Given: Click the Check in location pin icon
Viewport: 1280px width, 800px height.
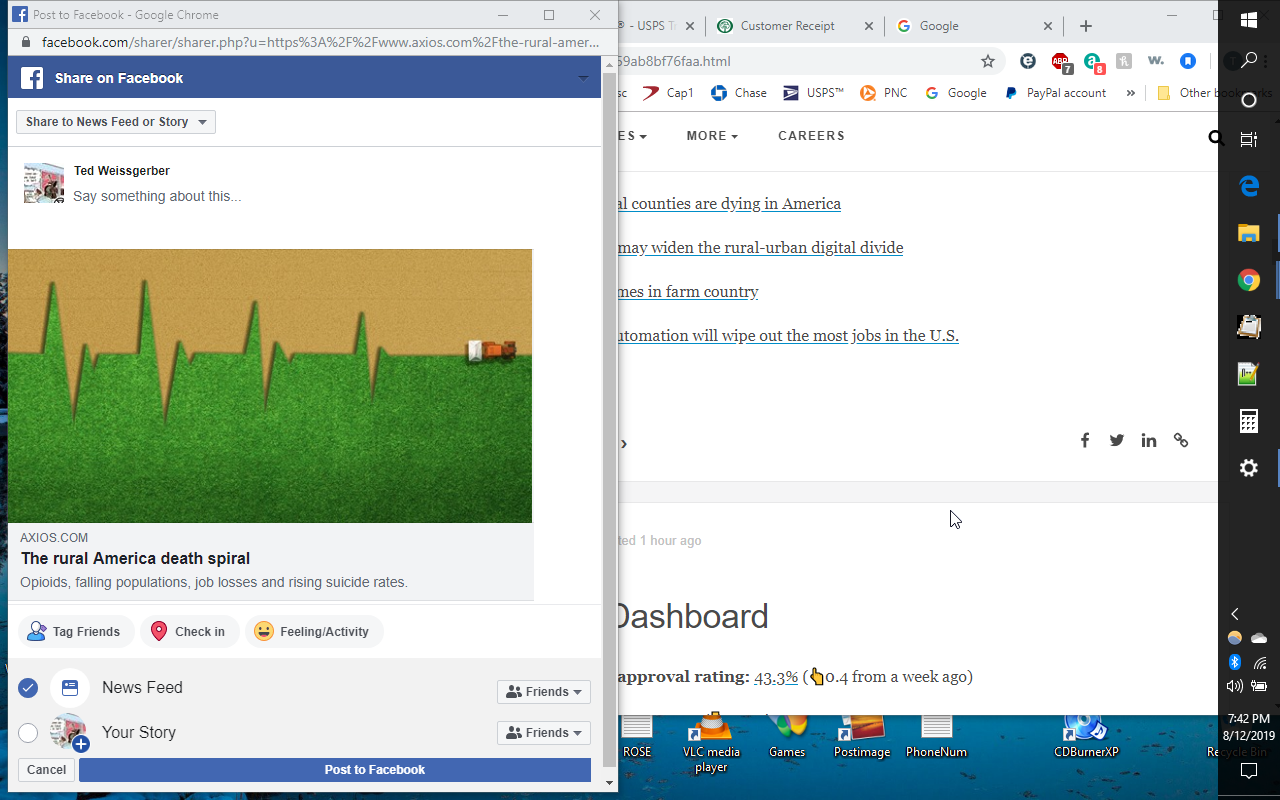Looking at the screenshot, I should click(x=158, y=631).
